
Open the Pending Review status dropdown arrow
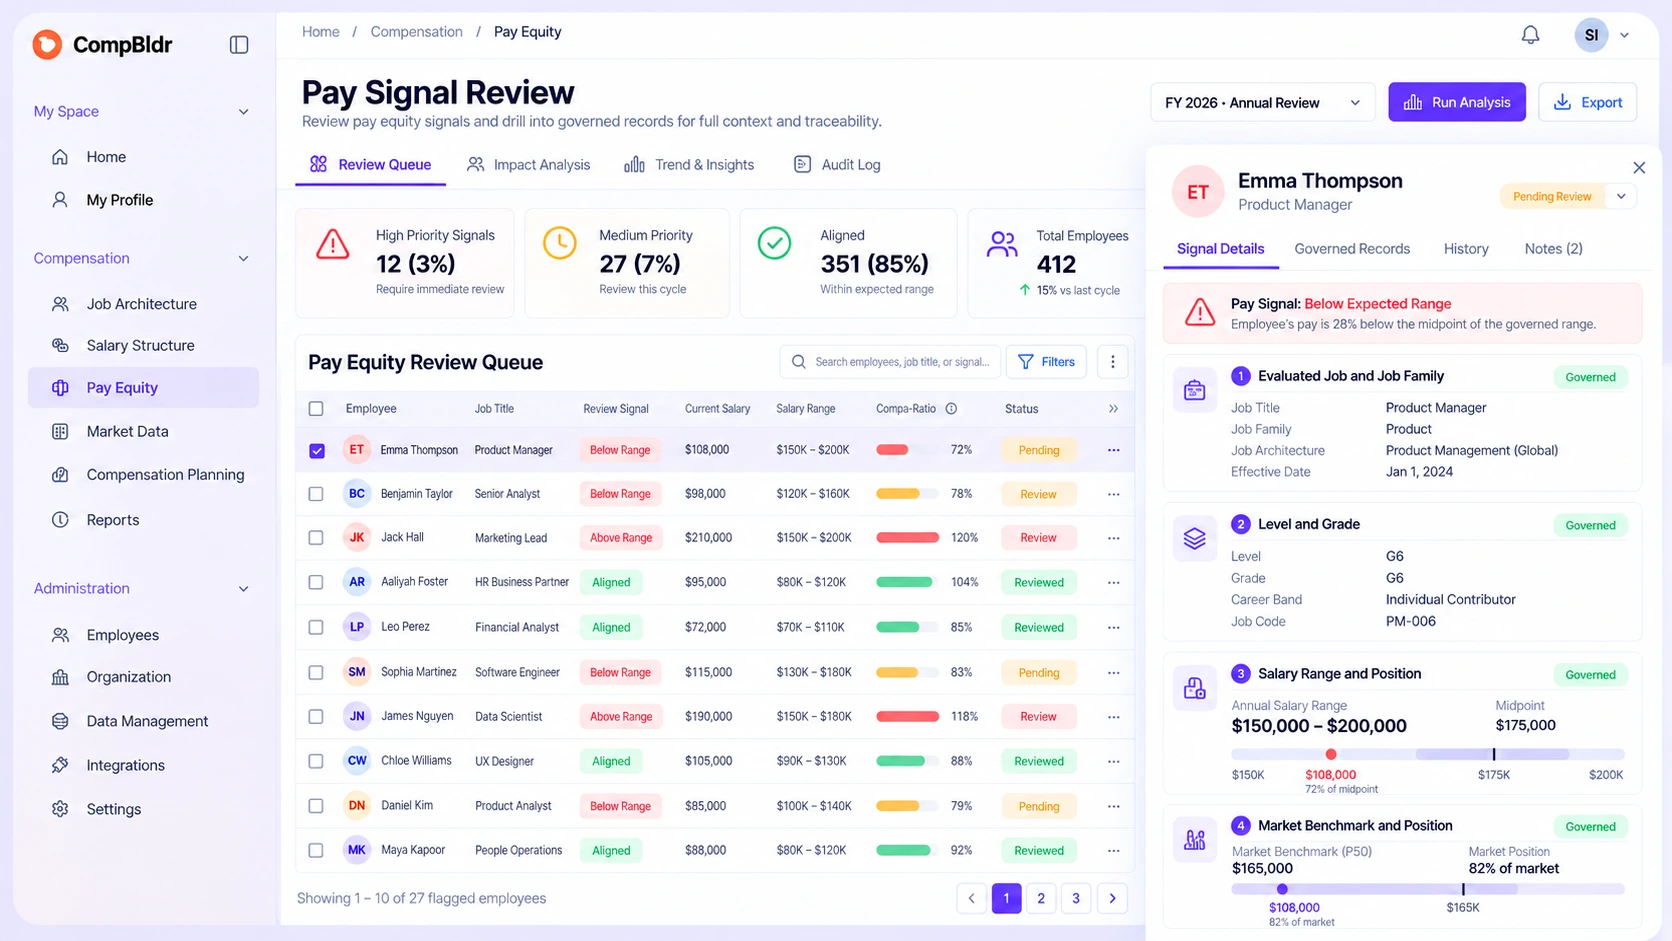tap(1621, 196)
